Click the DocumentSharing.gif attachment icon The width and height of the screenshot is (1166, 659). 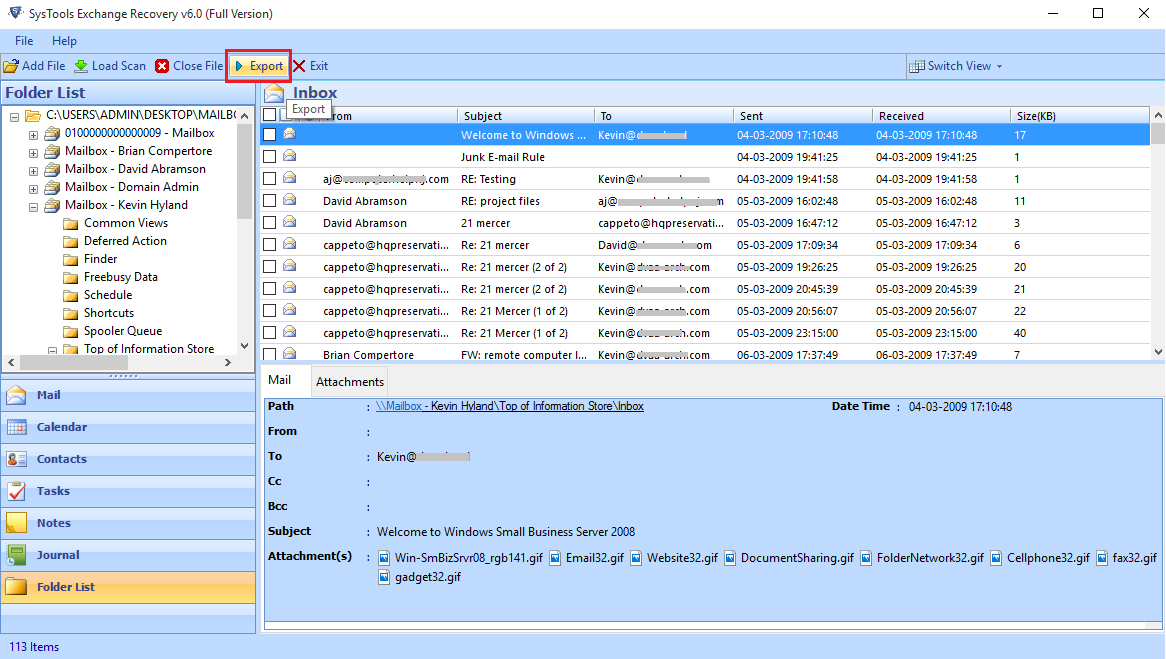pyautogui.click(x=730, y=558)
